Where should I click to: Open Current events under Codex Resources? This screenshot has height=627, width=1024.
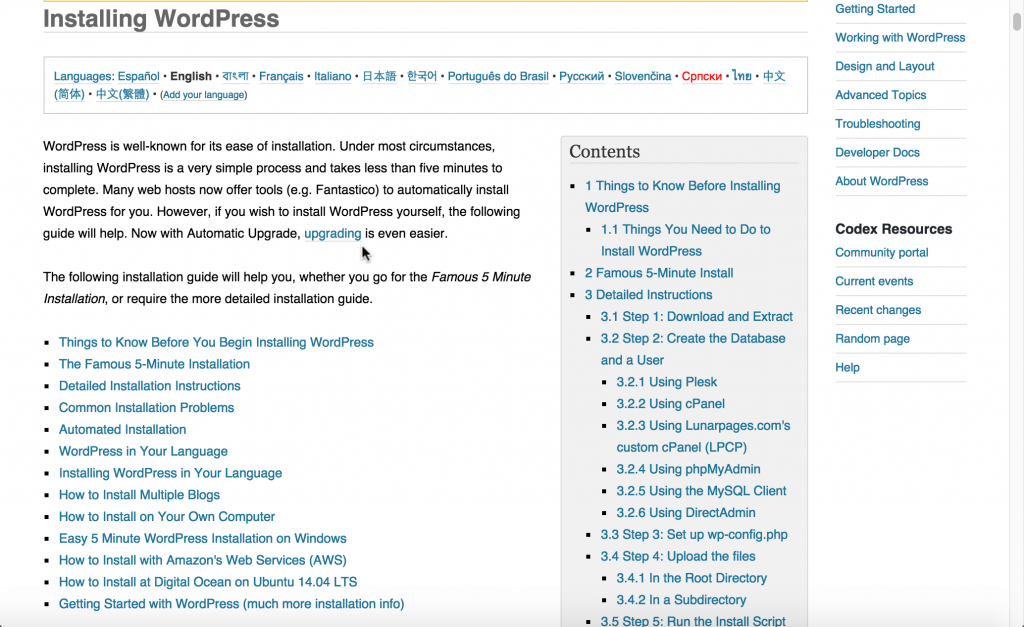pyautogui.click(x=874, y=281)
